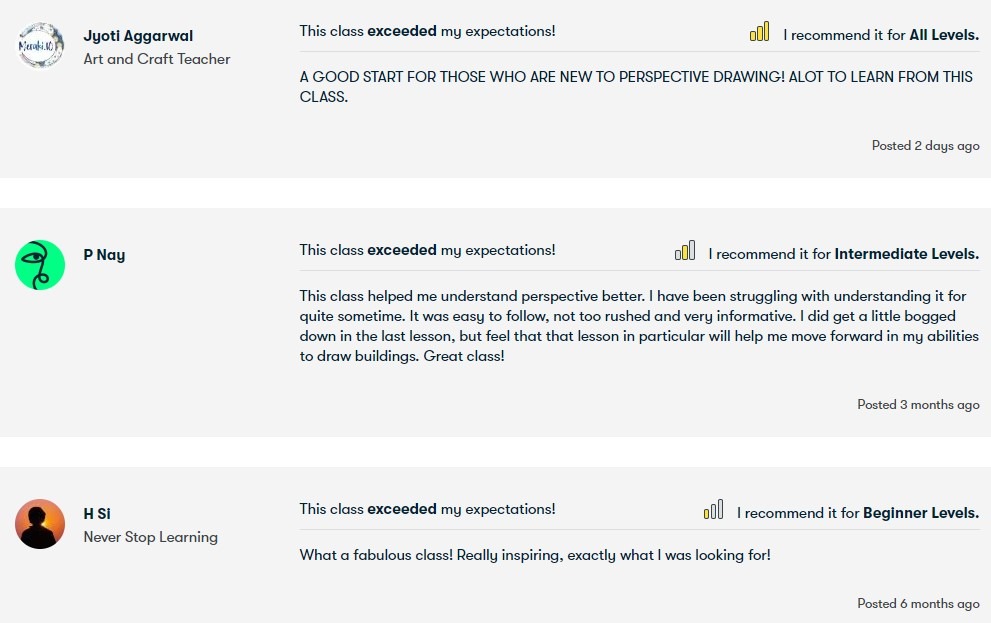This screenshot has height=623, width=991.
Task: Click 'I recommend it for All Levels' text
Action: click(x=880, y=35)
